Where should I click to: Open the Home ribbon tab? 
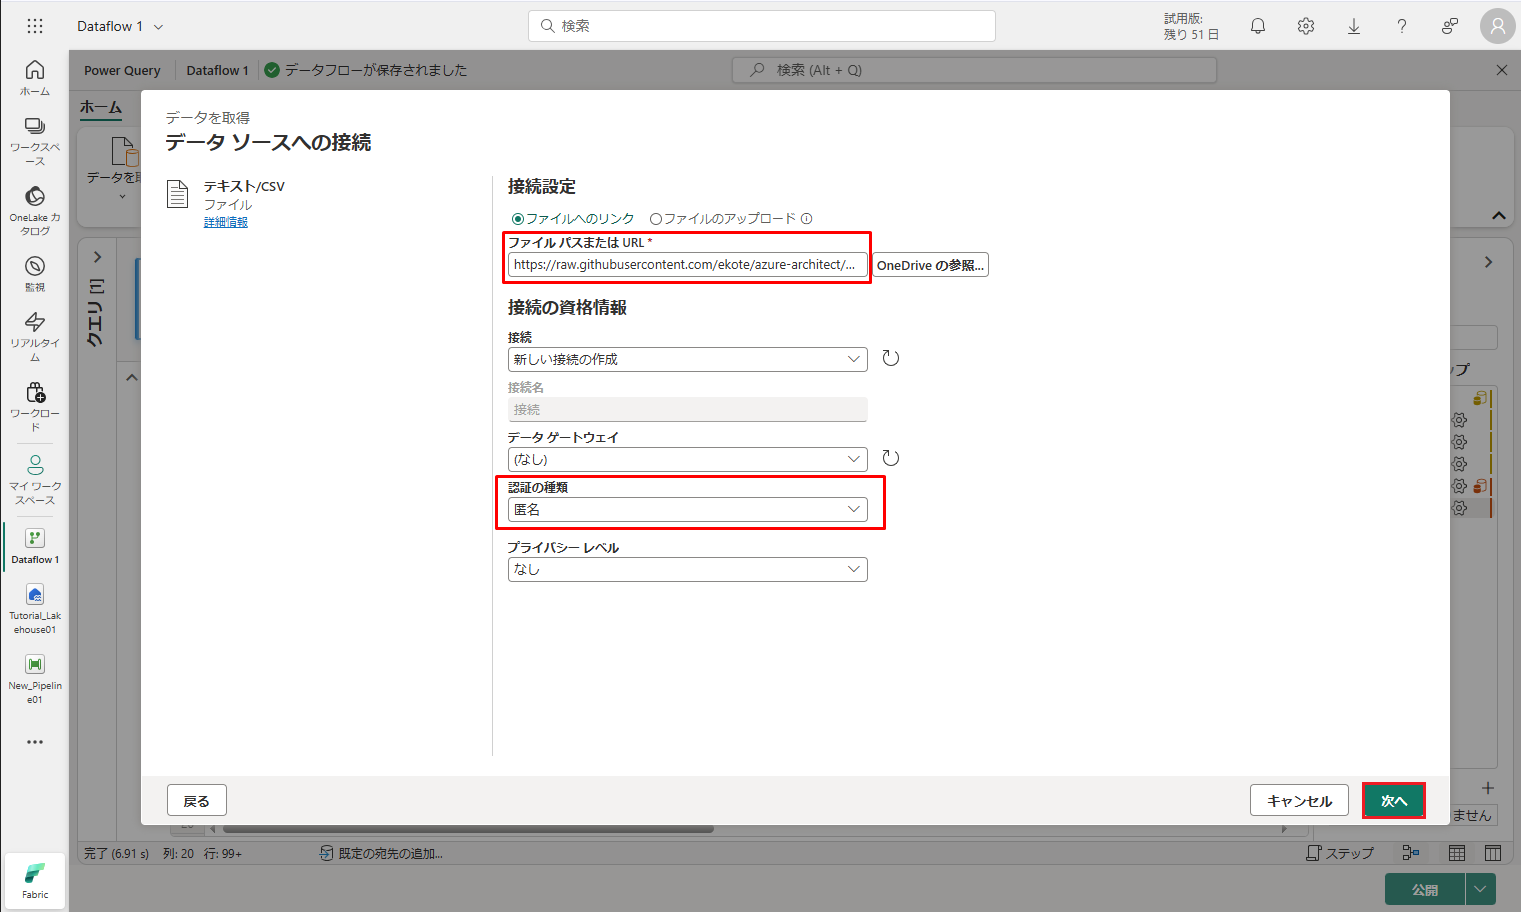101,107
